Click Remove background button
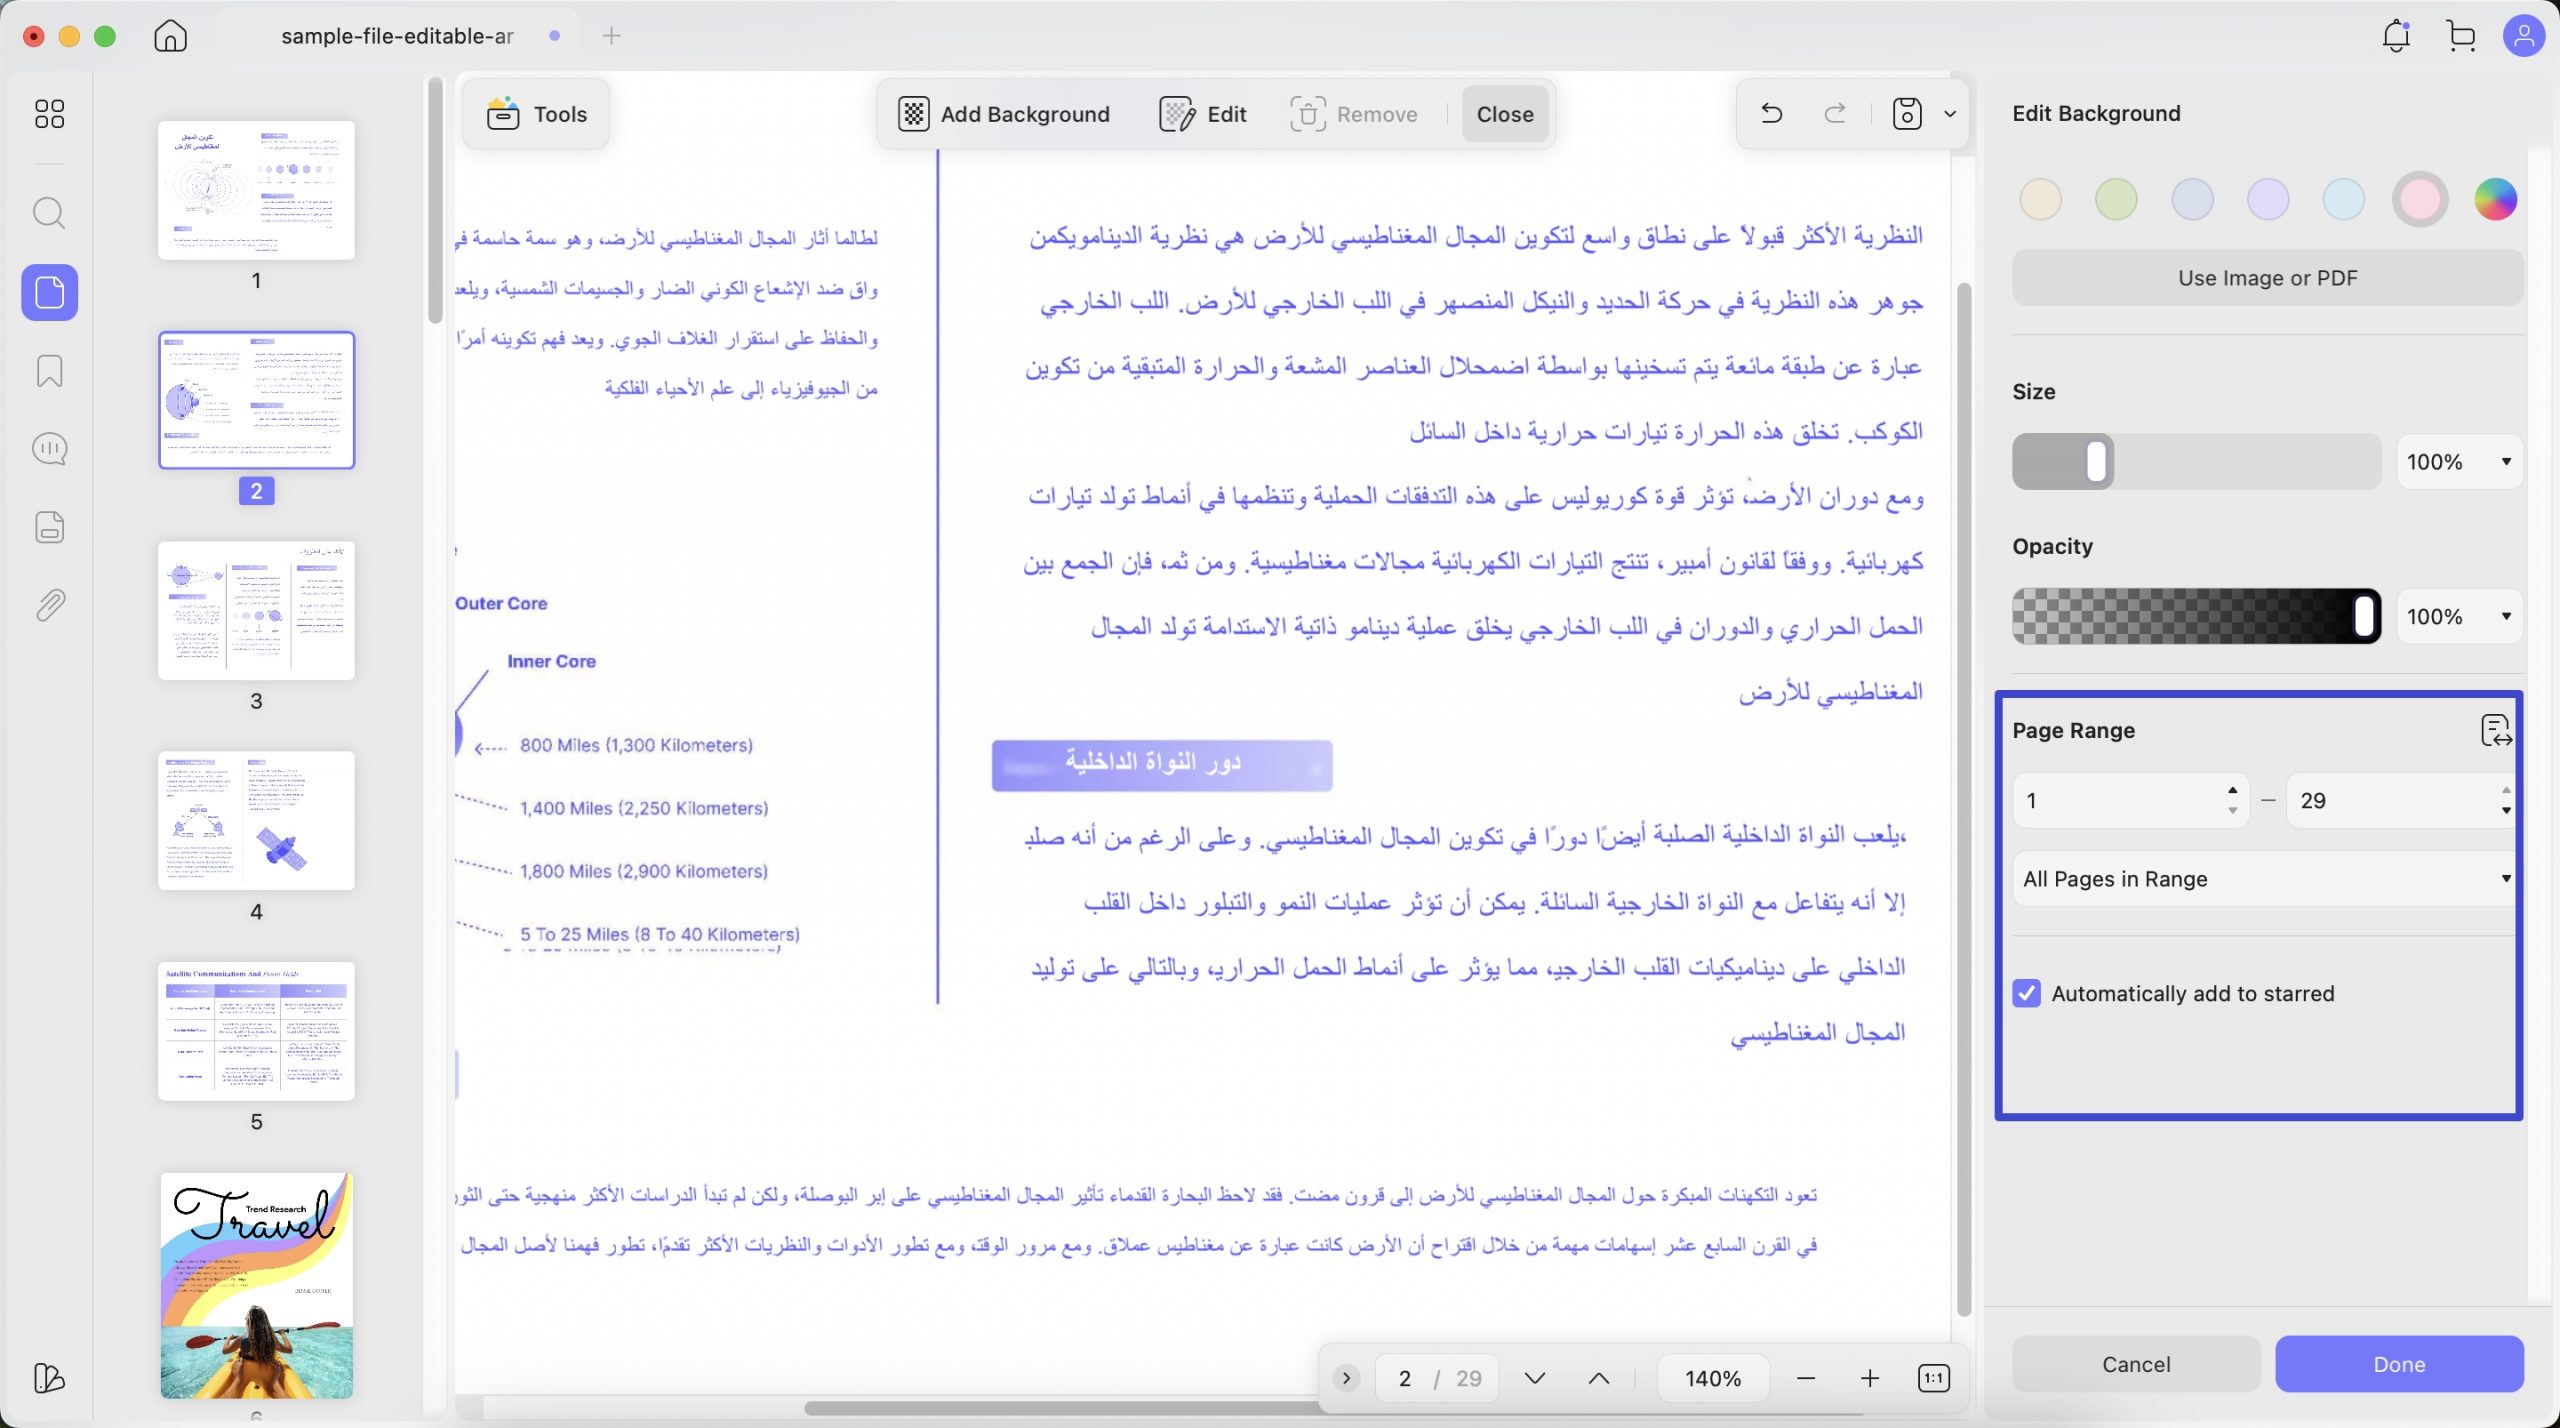The image size is (2560, 1428). (x=1353, y=114)
